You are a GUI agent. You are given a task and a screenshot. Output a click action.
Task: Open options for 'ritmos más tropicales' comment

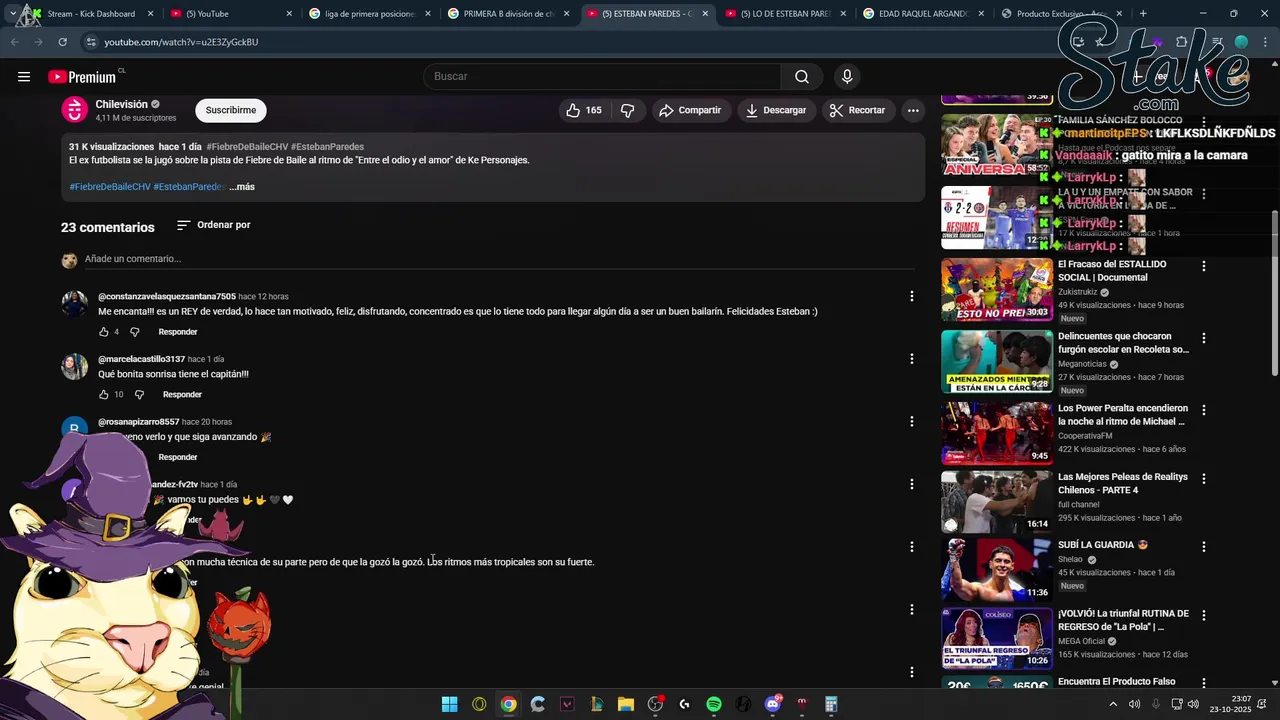coord(911,547)
